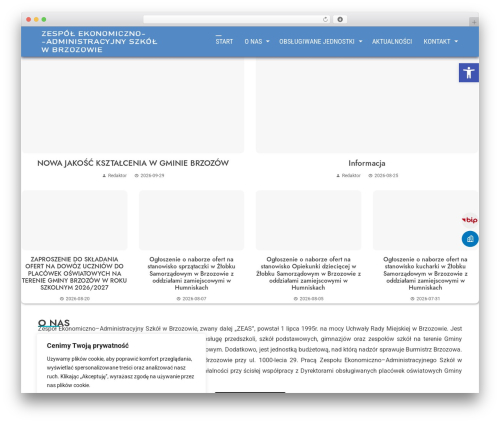Click the clock icon beside date 2026-07-31

(412, 299)
